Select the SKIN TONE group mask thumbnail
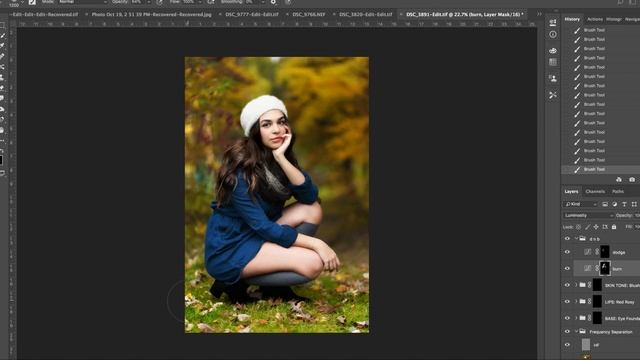This screenshot has height=360, width=640. [x=597, y=285]
